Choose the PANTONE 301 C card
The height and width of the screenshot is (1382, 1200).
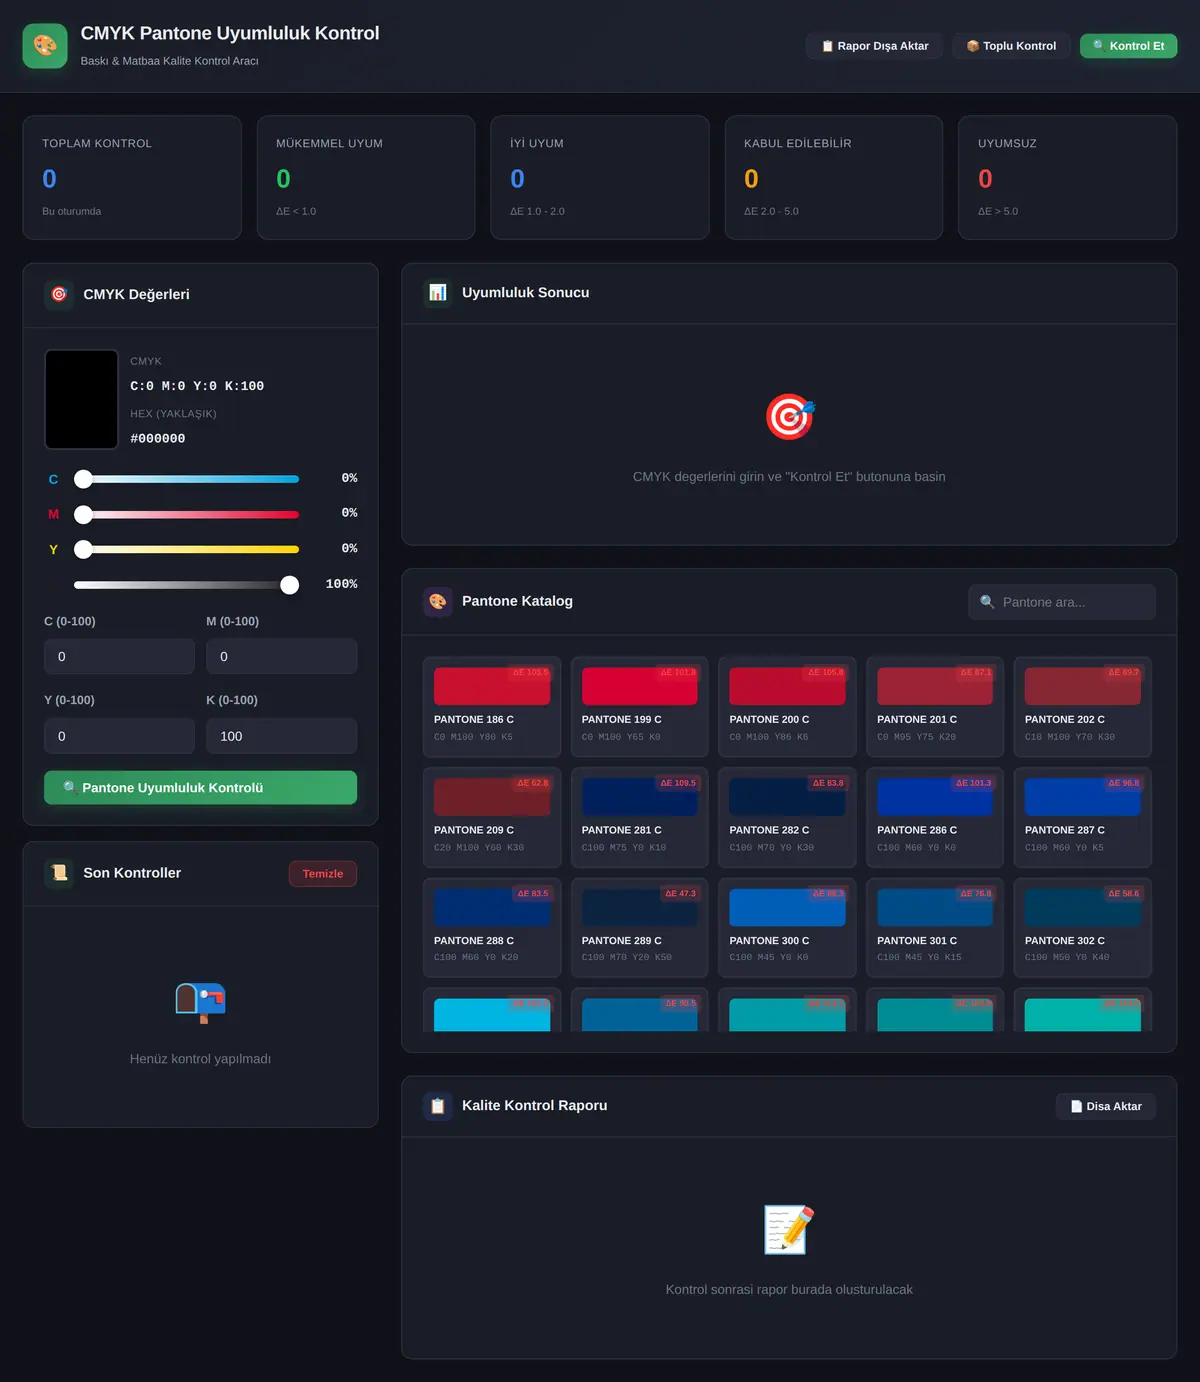click(x=935, y=927)
